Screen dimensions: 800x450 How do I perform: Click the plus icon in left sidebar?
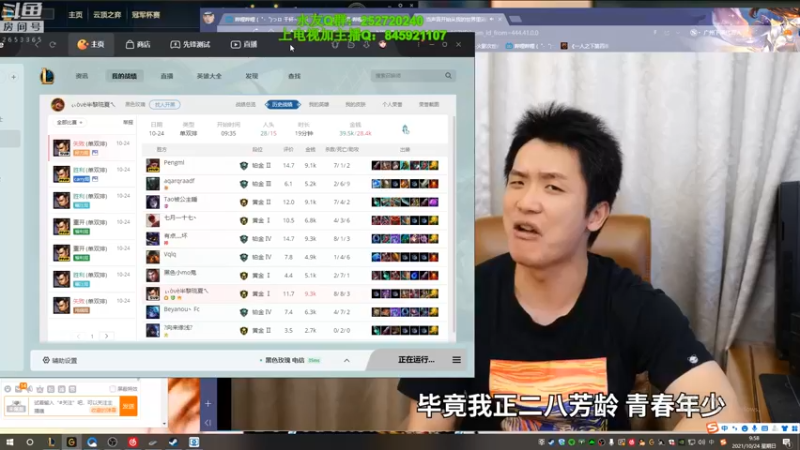tap(14, 77)
